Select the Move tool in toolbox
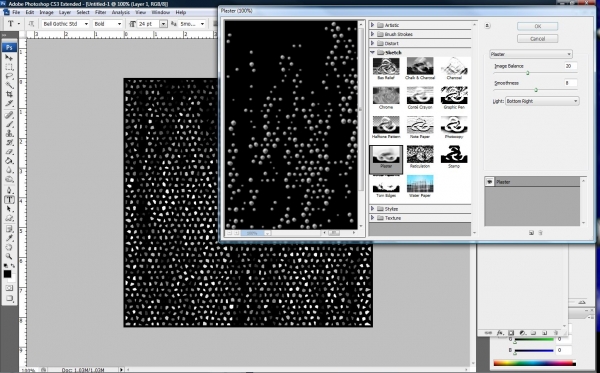This screenshot has width=600, height=373. pyautogui.click(x=9, y=58)
